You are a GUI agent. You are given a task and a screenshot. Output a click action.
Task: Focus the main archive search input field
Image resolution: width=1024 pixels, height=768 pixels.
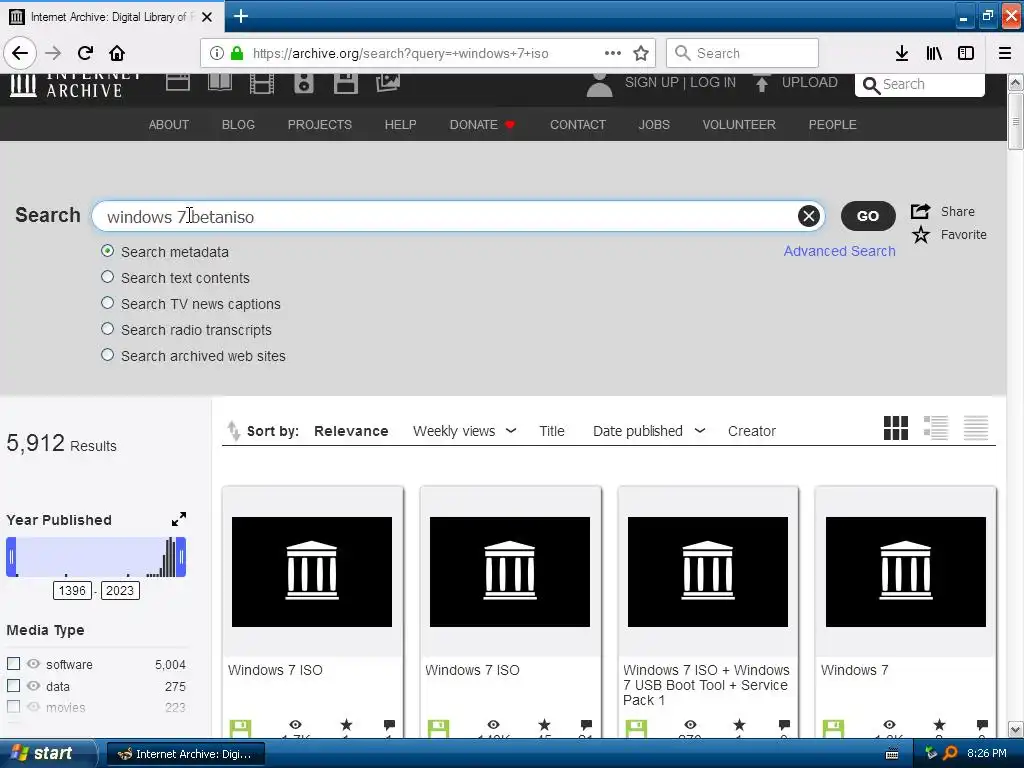[457, 216]
